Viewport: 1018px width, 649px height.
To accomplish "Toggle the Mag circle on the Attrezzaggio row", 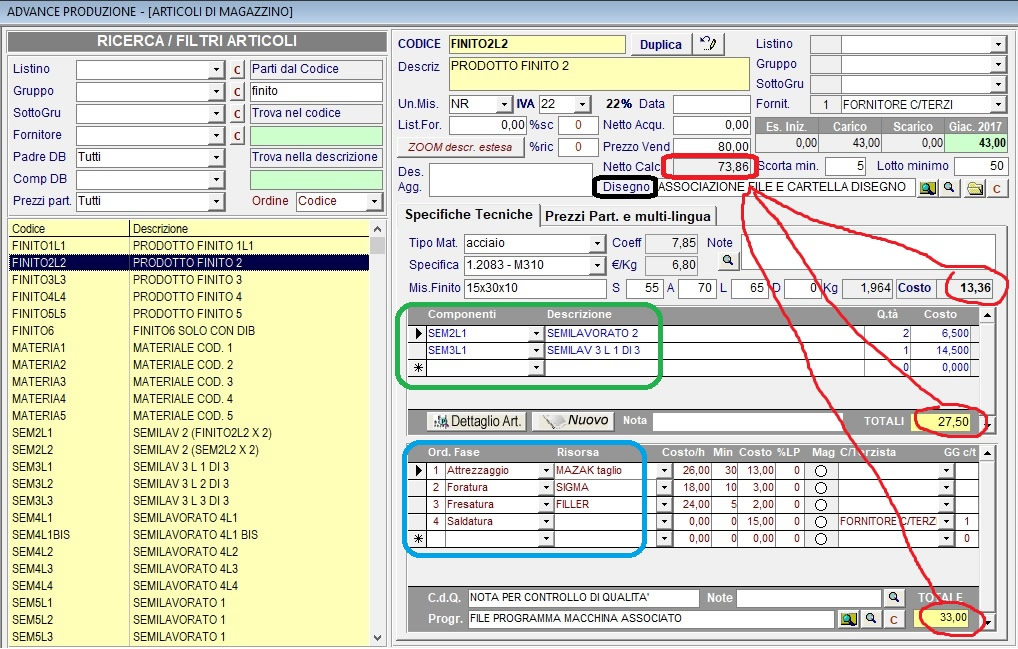I will click(x=821, y=471).
